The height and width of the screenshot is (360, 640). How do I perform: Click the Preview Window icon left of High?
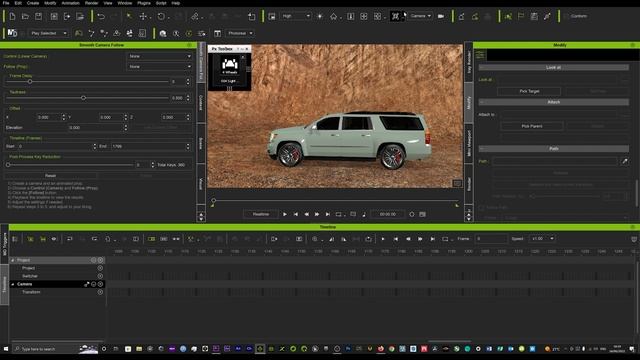pos(272,16)
